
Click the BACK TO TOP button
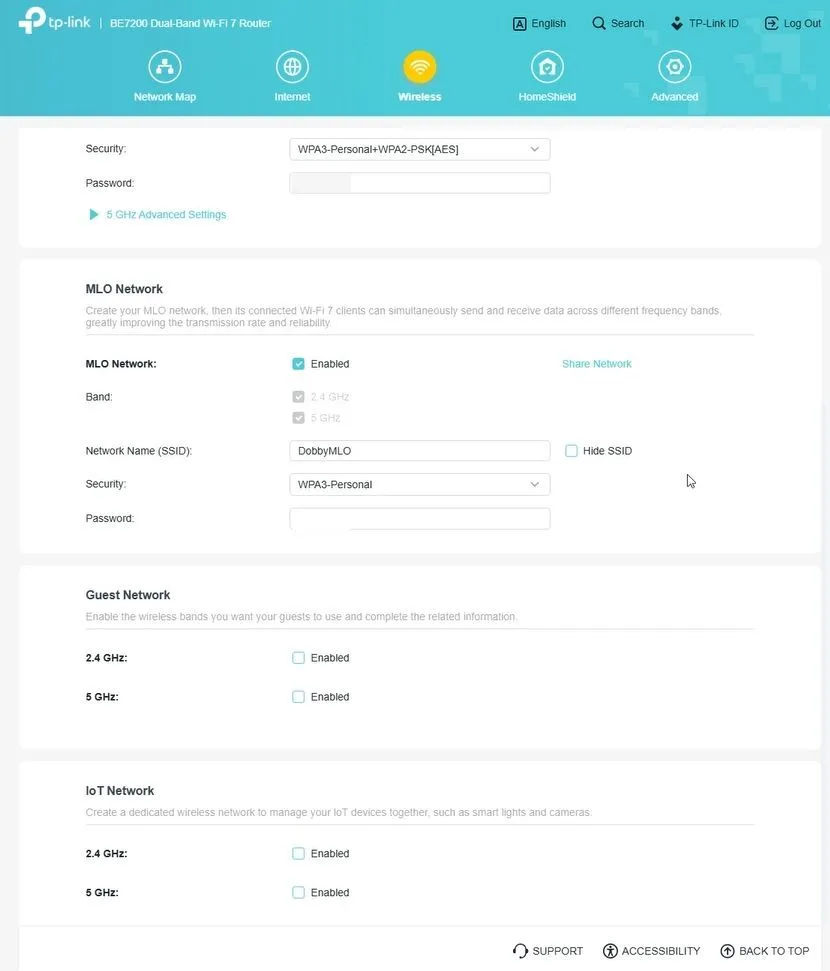[x=764, y=951]
